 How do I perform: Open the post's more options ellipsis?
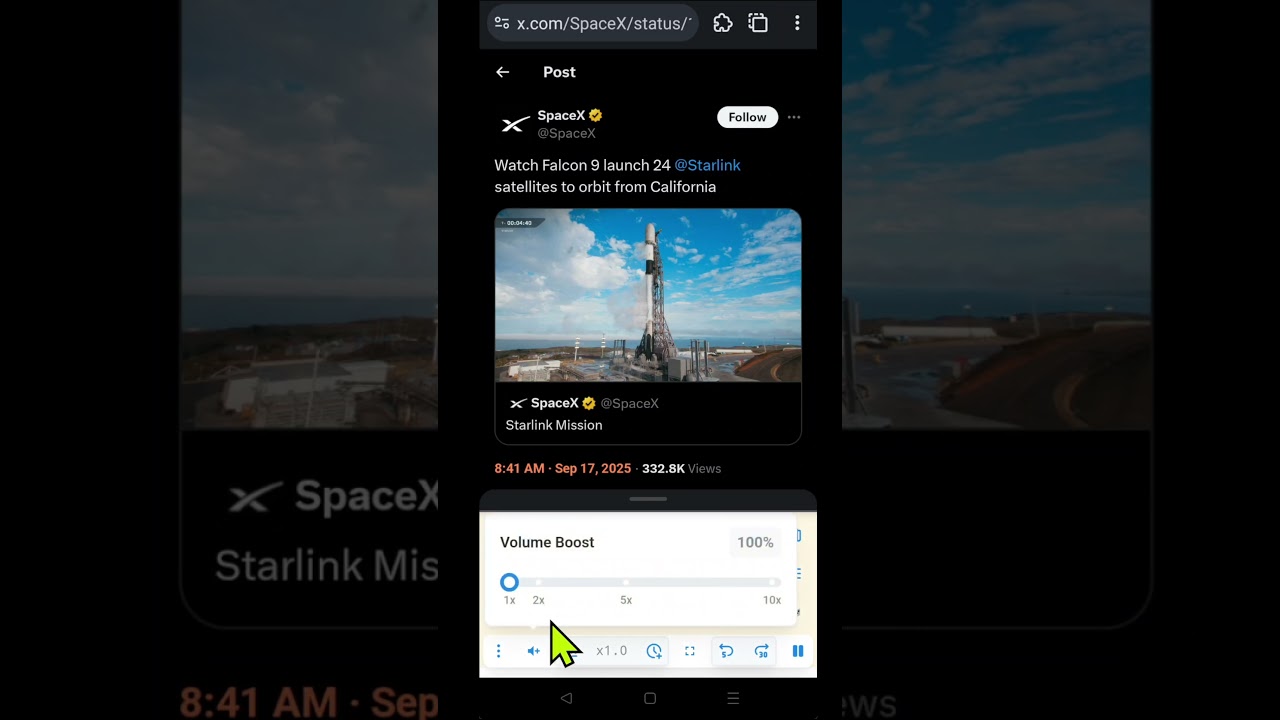[794, 117]
